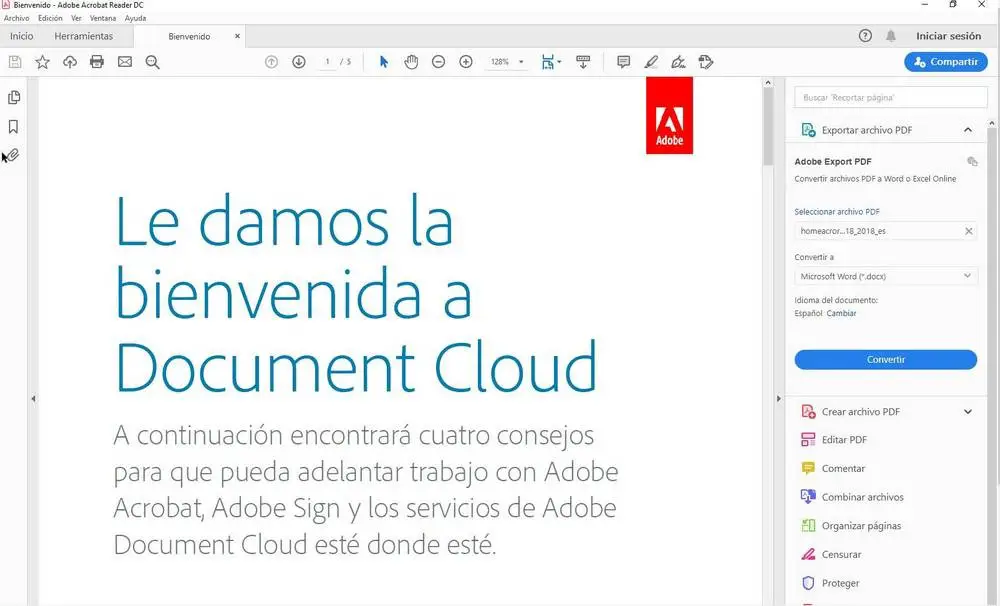Switch to the Inicio tab
The width and height of the screenshot is (1000, 606).
pyautogui.click(x=22, y=36)
